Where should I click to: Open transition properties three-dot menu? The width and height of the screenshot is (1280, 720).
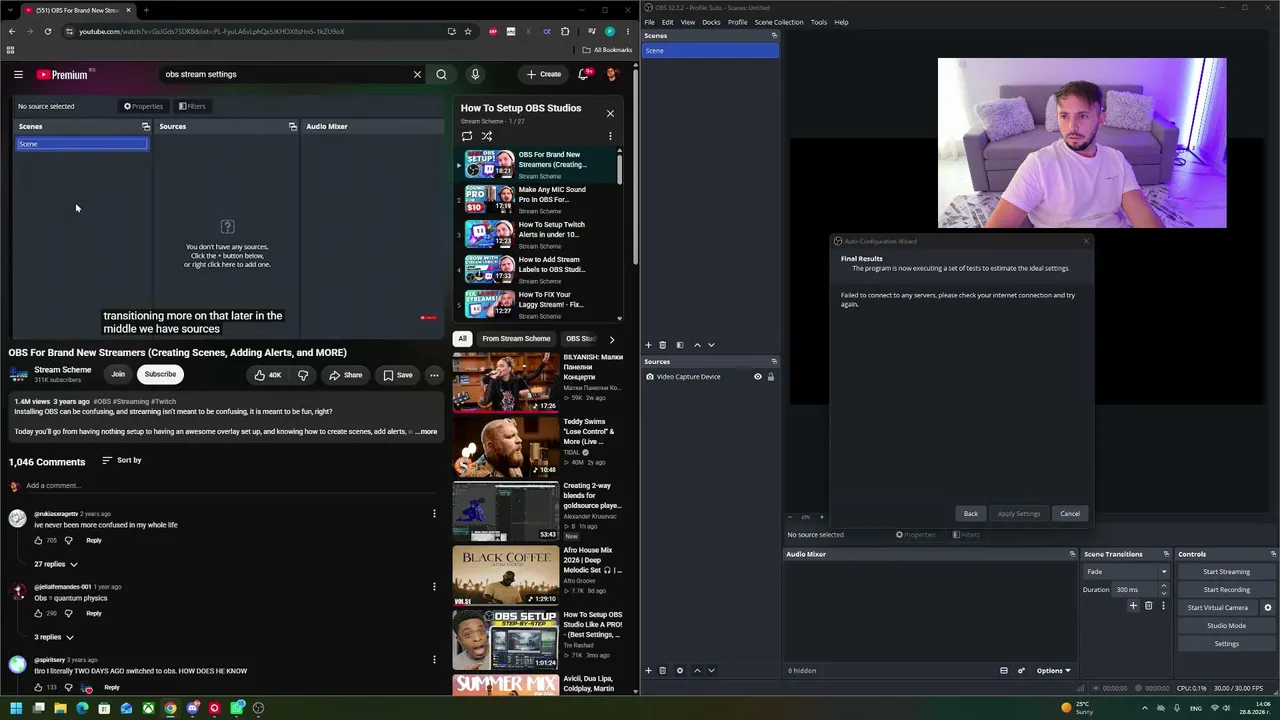(x=1163, y=606)
